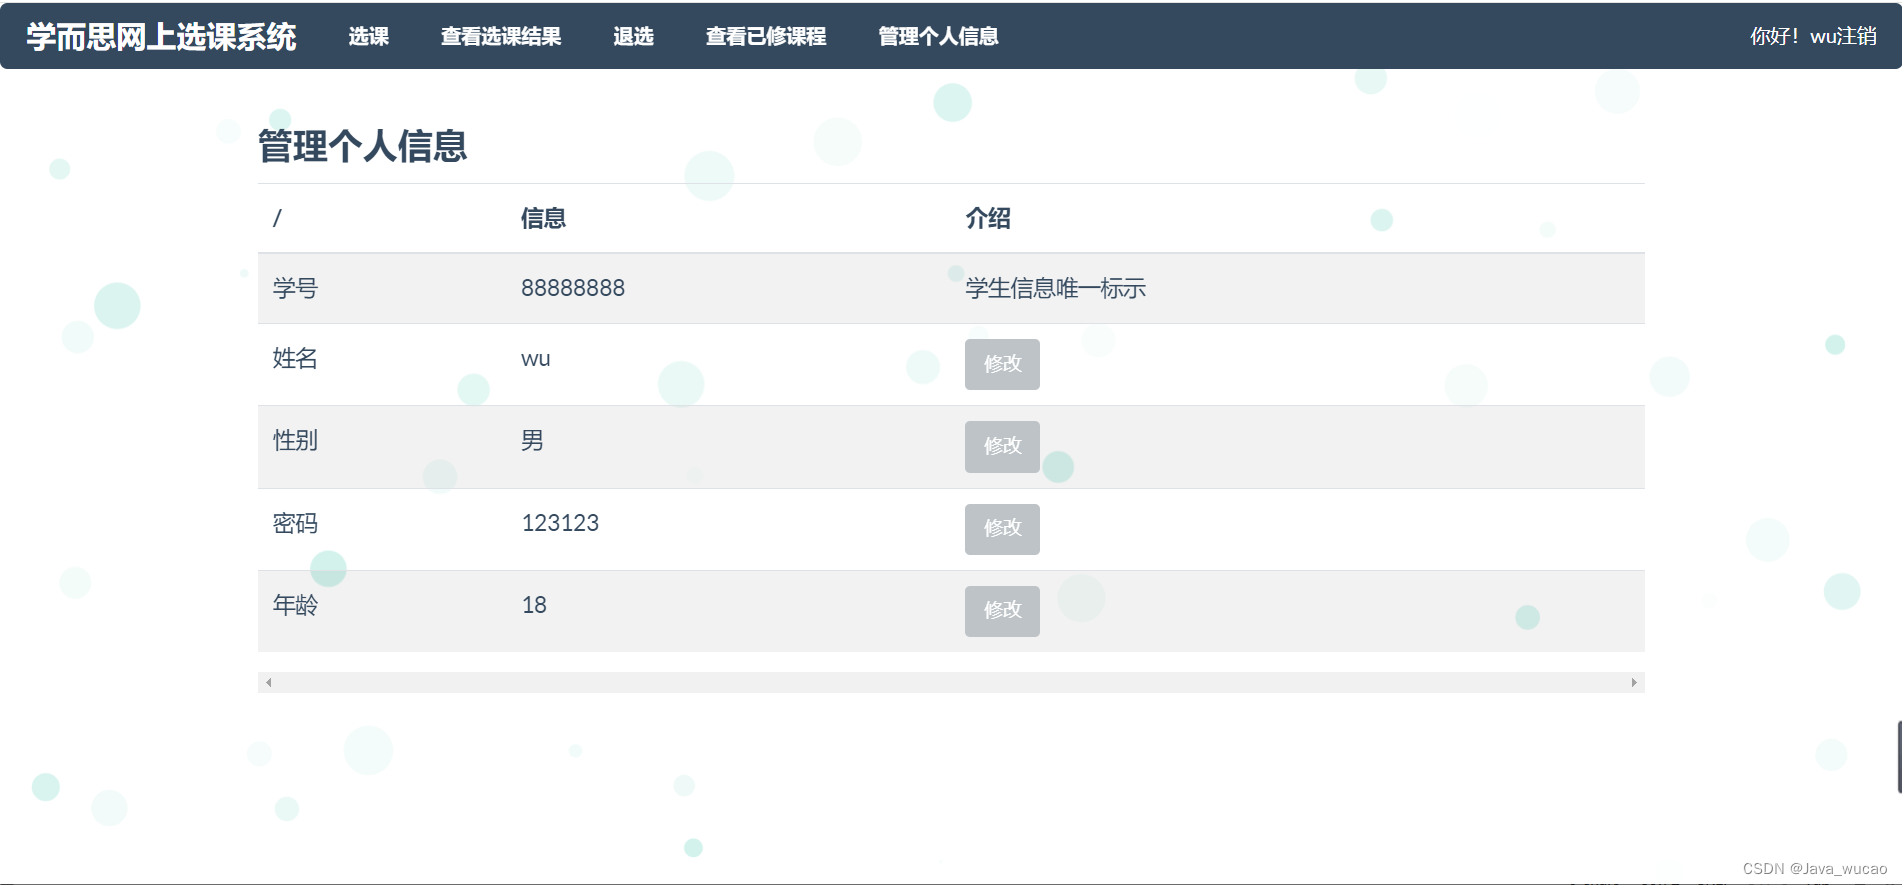The height and width of the screenshot is (885, 1902).
Task: Select 管理个人信息 in the navbar
Action: [938, 36]
